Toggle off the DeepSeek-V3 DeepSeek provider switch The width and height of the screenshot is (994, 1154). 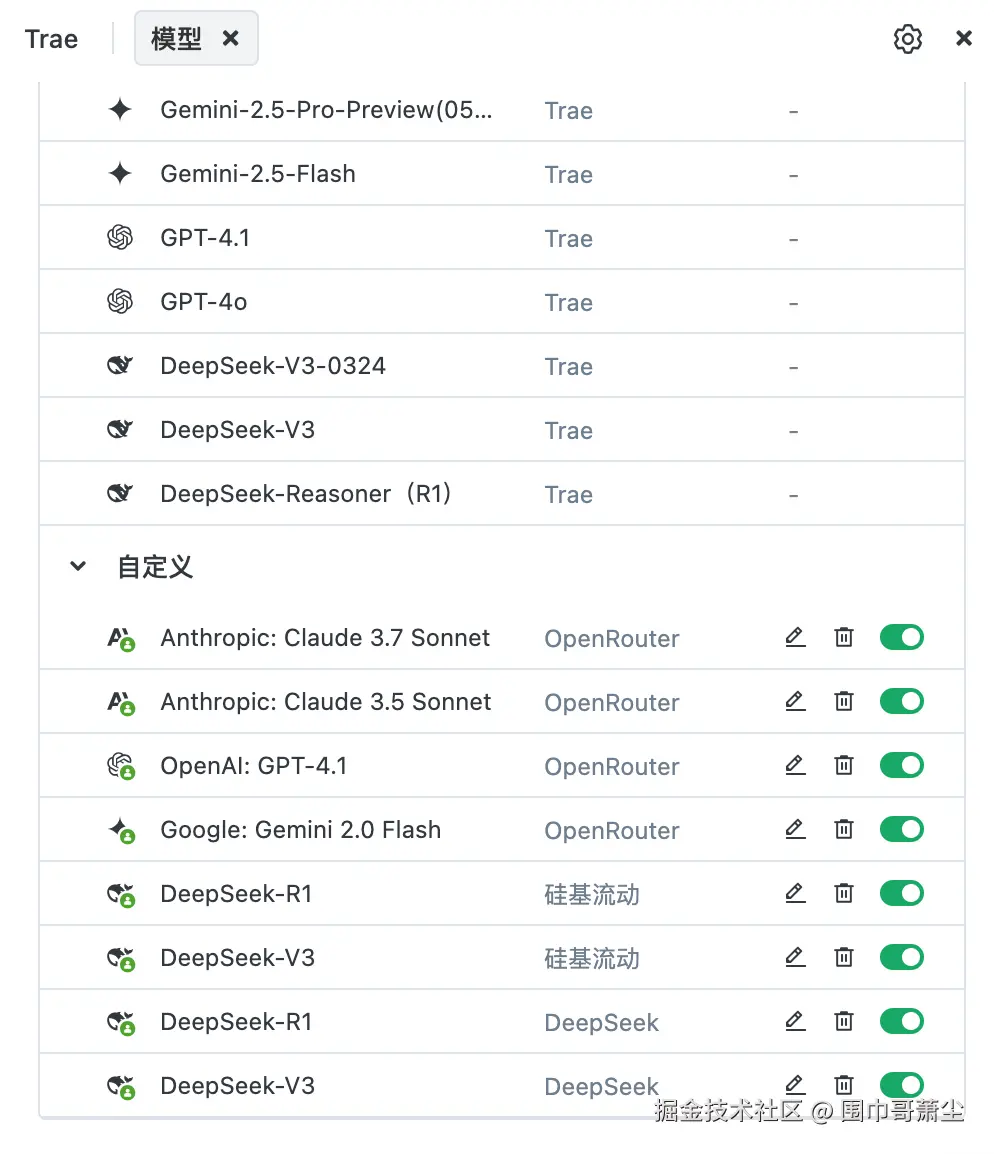901,1085
